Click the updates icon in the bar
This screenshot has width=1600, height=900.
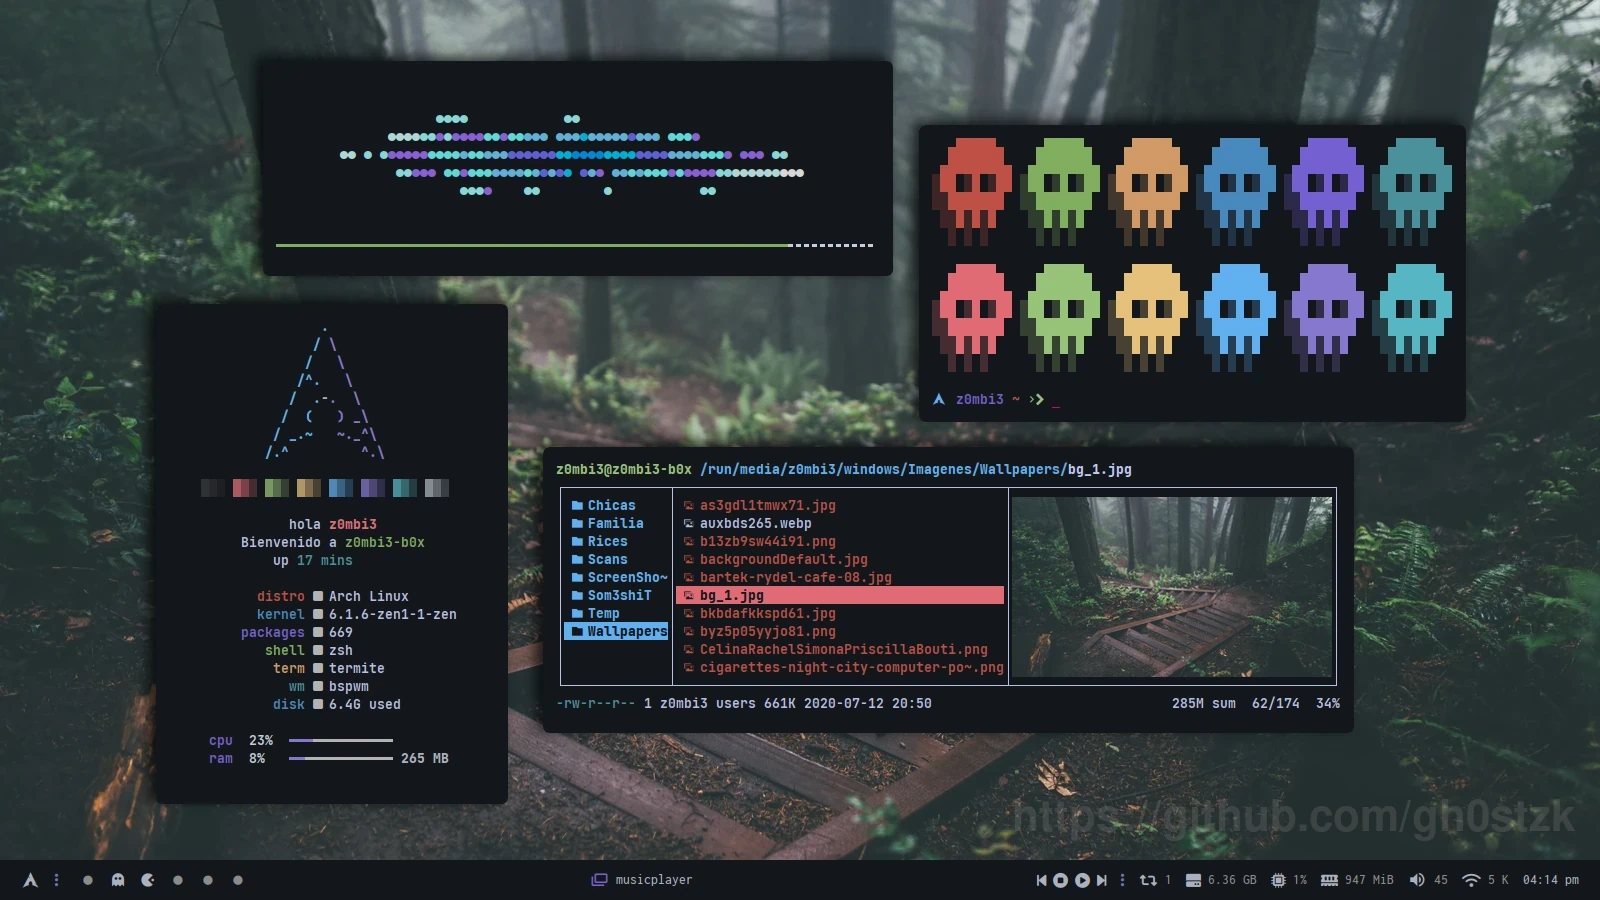[x=1148, y=880]
